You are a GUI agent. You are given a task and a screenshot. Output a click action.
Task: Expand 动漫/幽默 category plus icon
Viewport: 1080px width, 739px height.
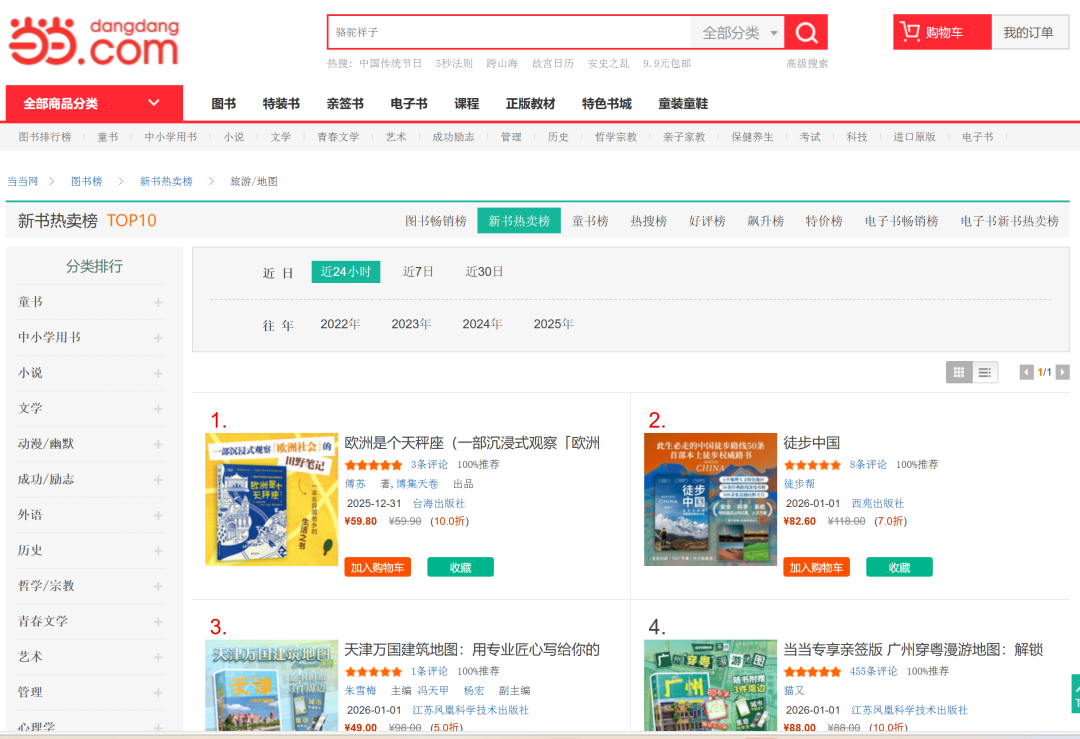(158, 444)
